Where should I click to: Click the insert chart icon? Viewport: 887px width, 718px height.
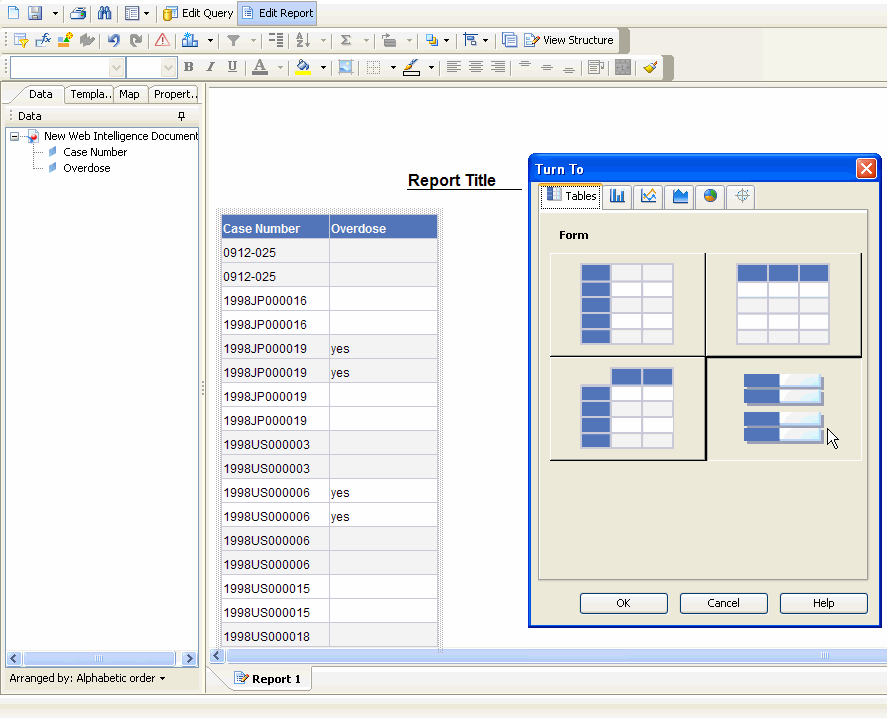[x=190, y=40]
